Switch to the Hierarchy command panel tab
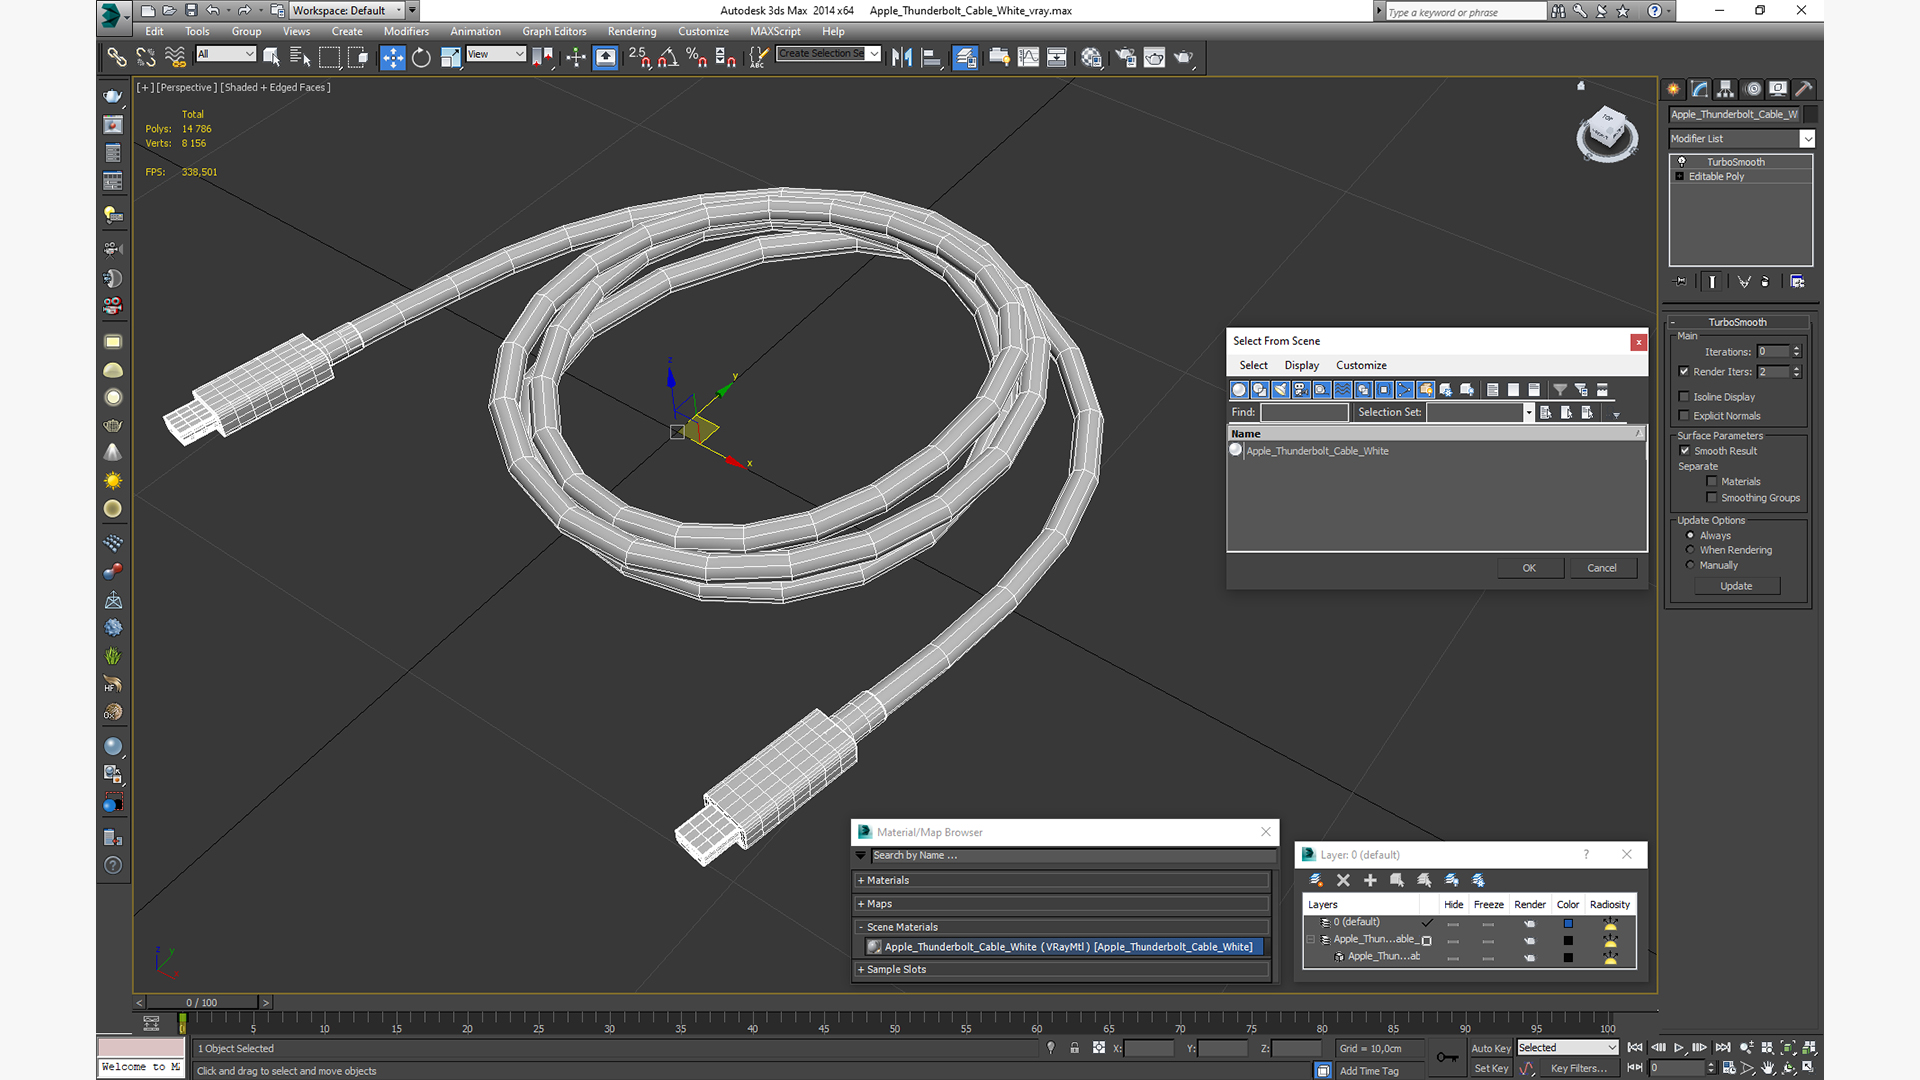 (x=1725, y=89)
